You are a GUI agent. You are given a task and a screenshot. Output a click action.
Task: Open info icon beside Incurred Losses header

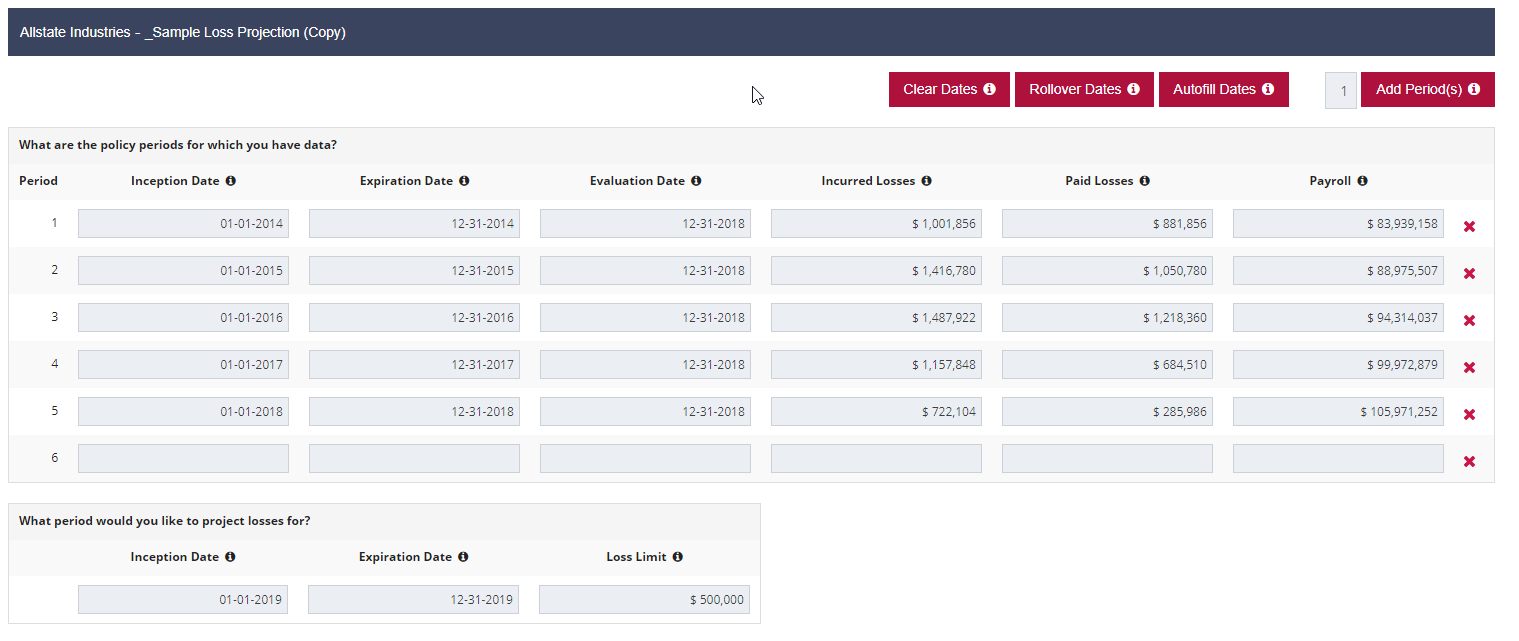coord(926,181)
